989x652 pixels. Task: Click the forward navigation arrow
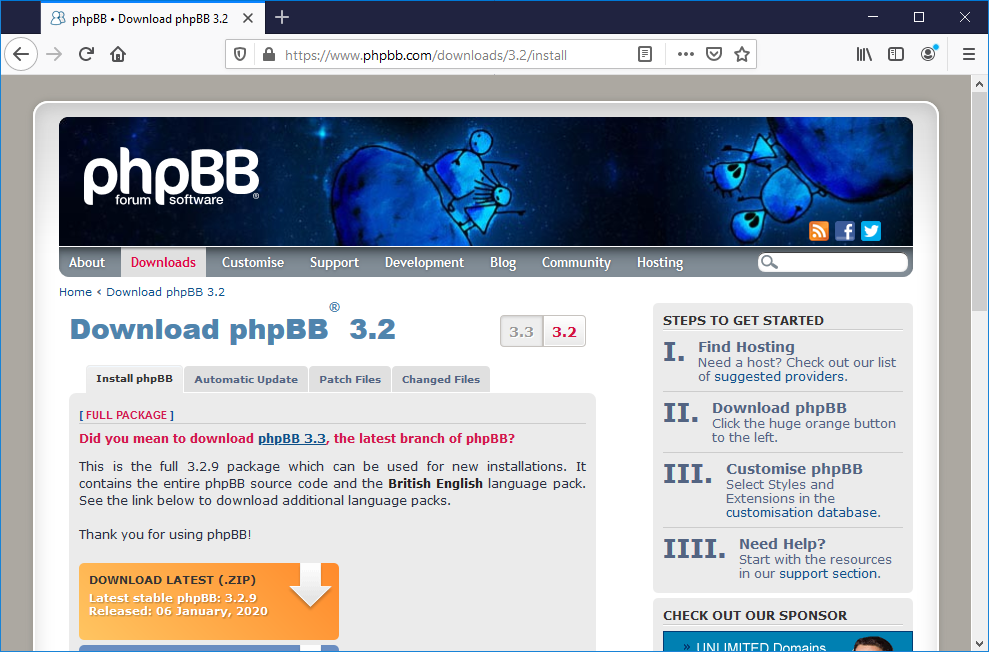click(54, 54)
